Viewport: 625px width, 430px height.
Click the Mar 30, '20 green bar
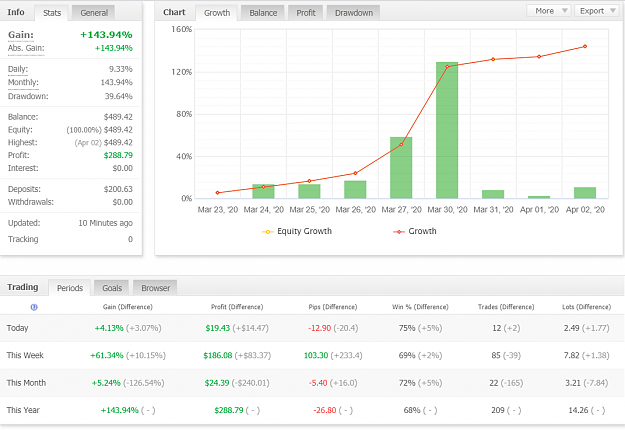(x=447, y=130)
